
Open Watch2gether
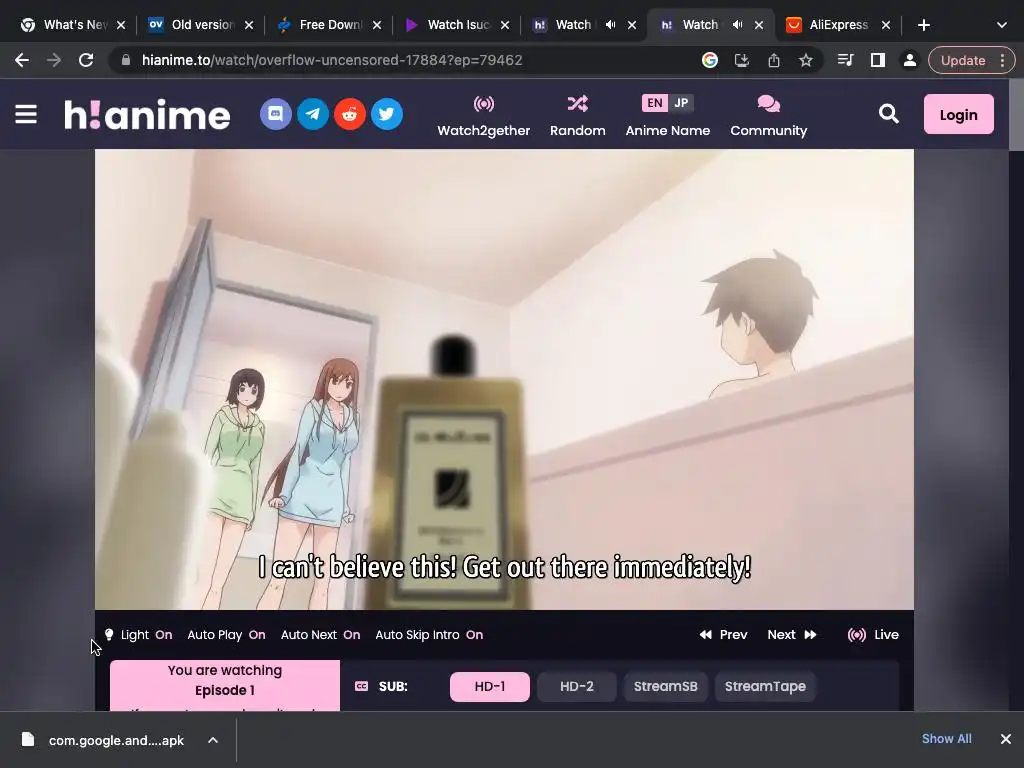point(484,116)
